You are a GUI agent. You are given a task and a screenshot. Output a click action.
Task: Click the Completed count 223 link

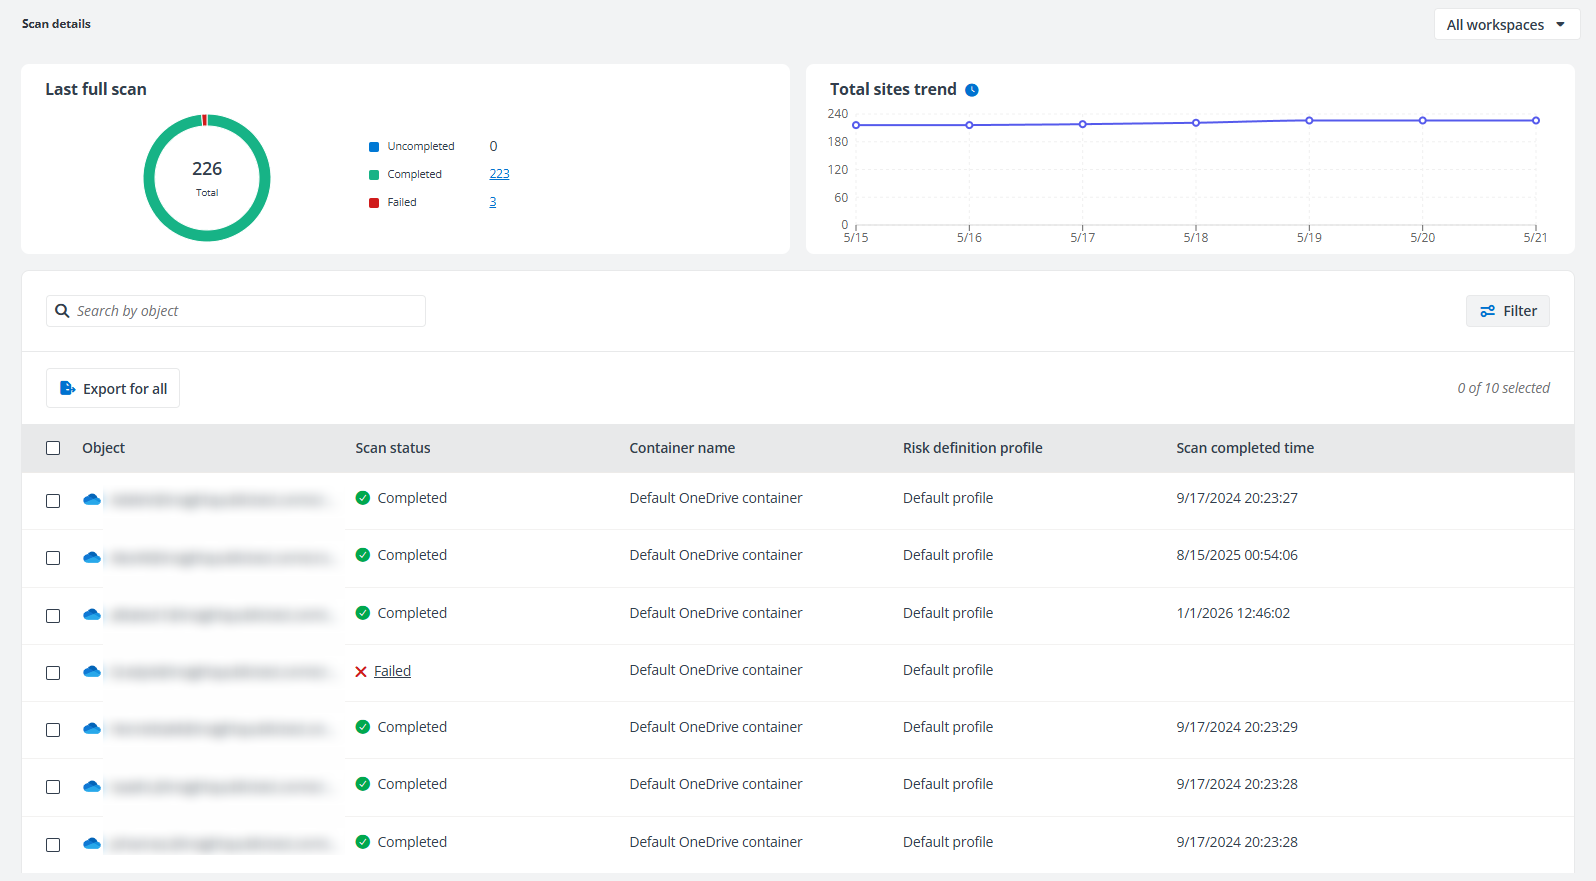pyautogui.click(x=500, y=174)
